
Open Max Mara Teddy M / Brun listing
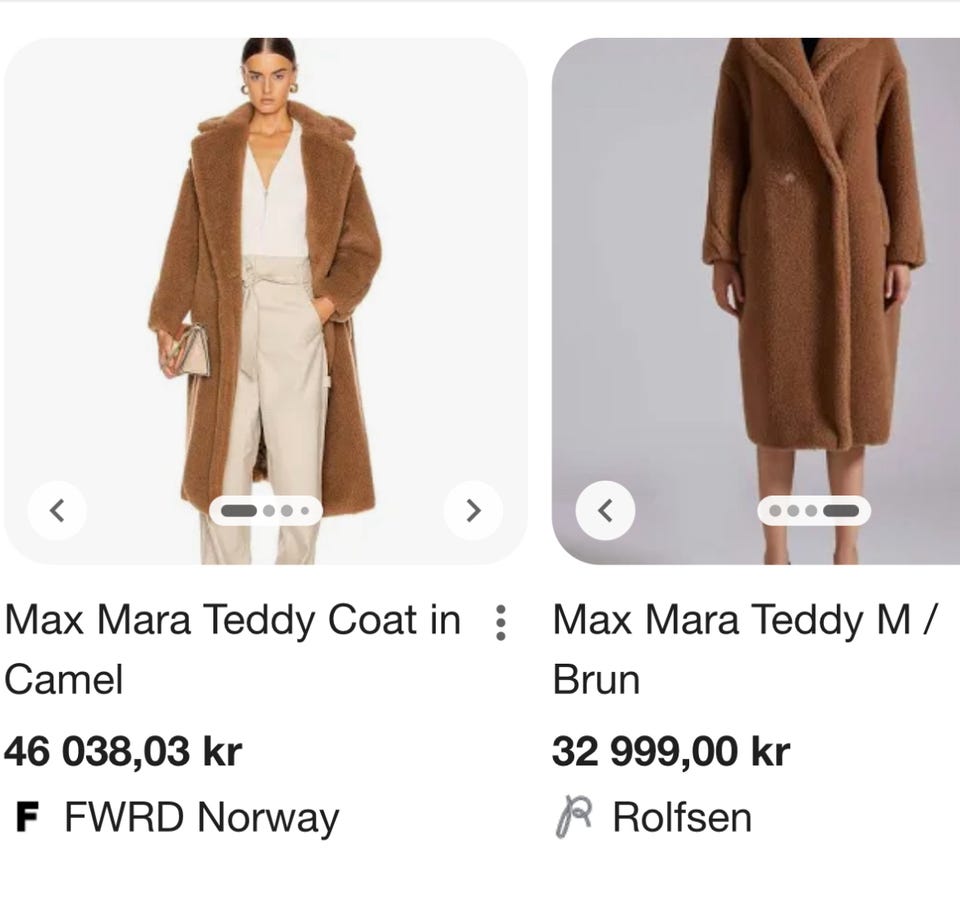(x=744, y=649)
